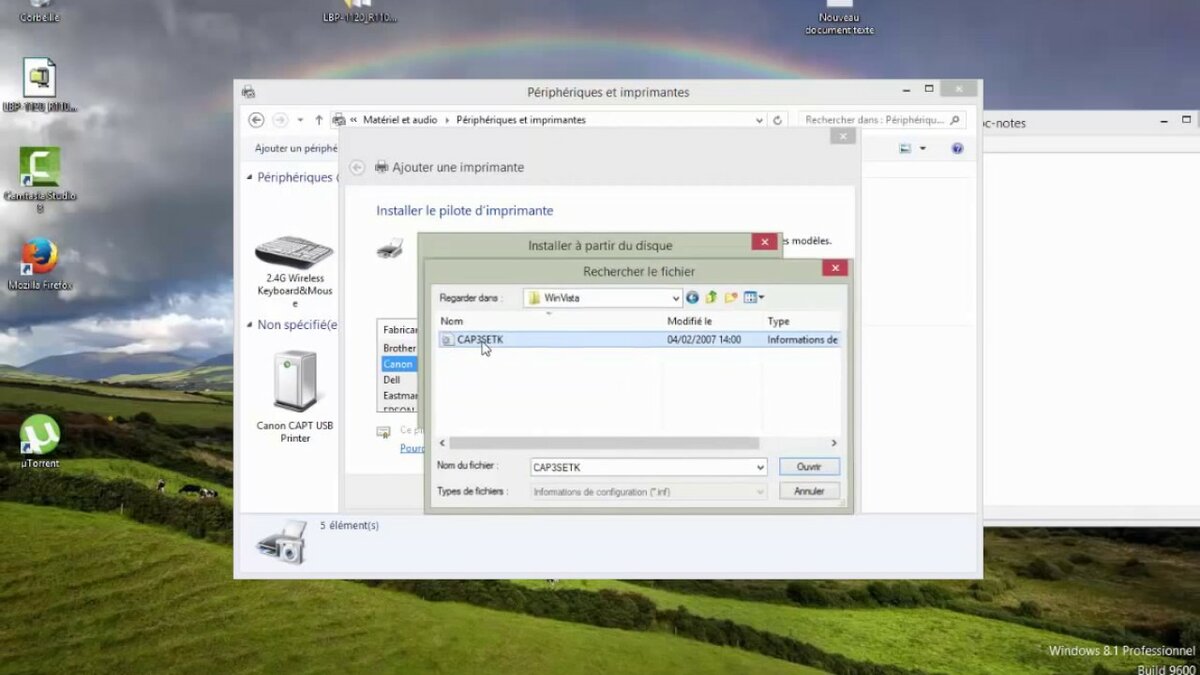Click the Forward arrow in Périphériques window
Image resolution: width=1200 pixels, height=675 pixels.
click(x=280, y=120)
